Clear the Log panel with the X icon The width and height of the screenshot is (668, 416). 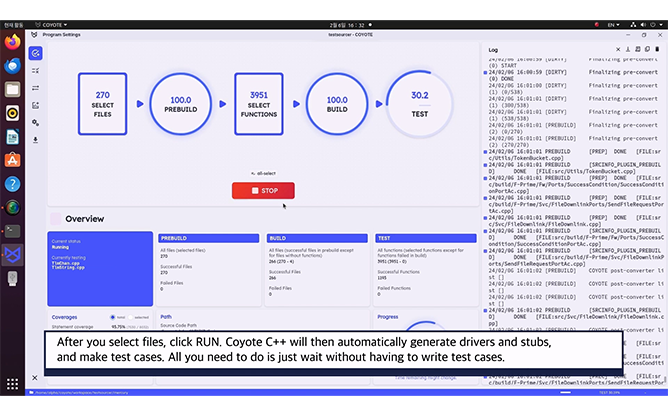(x=618, y=49)
